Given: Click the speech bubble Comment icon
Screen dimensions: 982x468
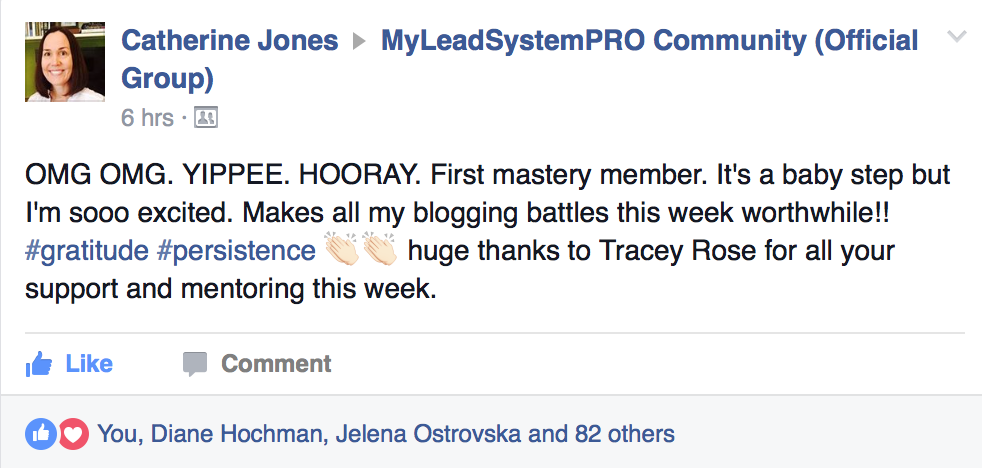Looking at the screenshot, I should coord(195,364).
